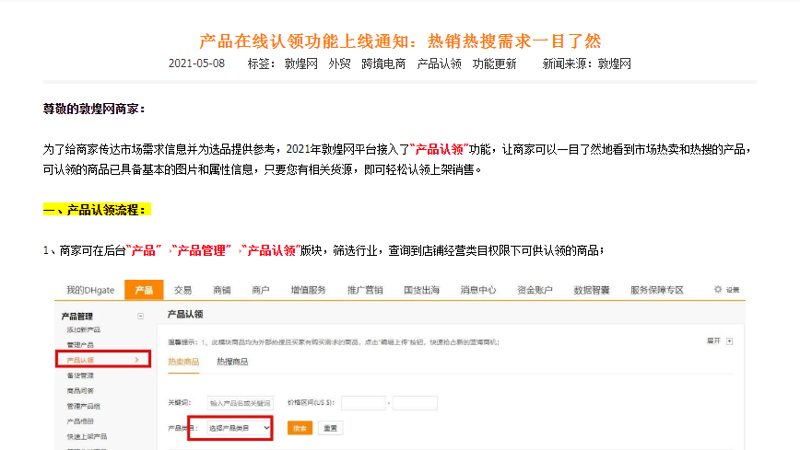
Task: Click the 外贸 tag link
Action: pyautogui.click(x=339, y=64)
